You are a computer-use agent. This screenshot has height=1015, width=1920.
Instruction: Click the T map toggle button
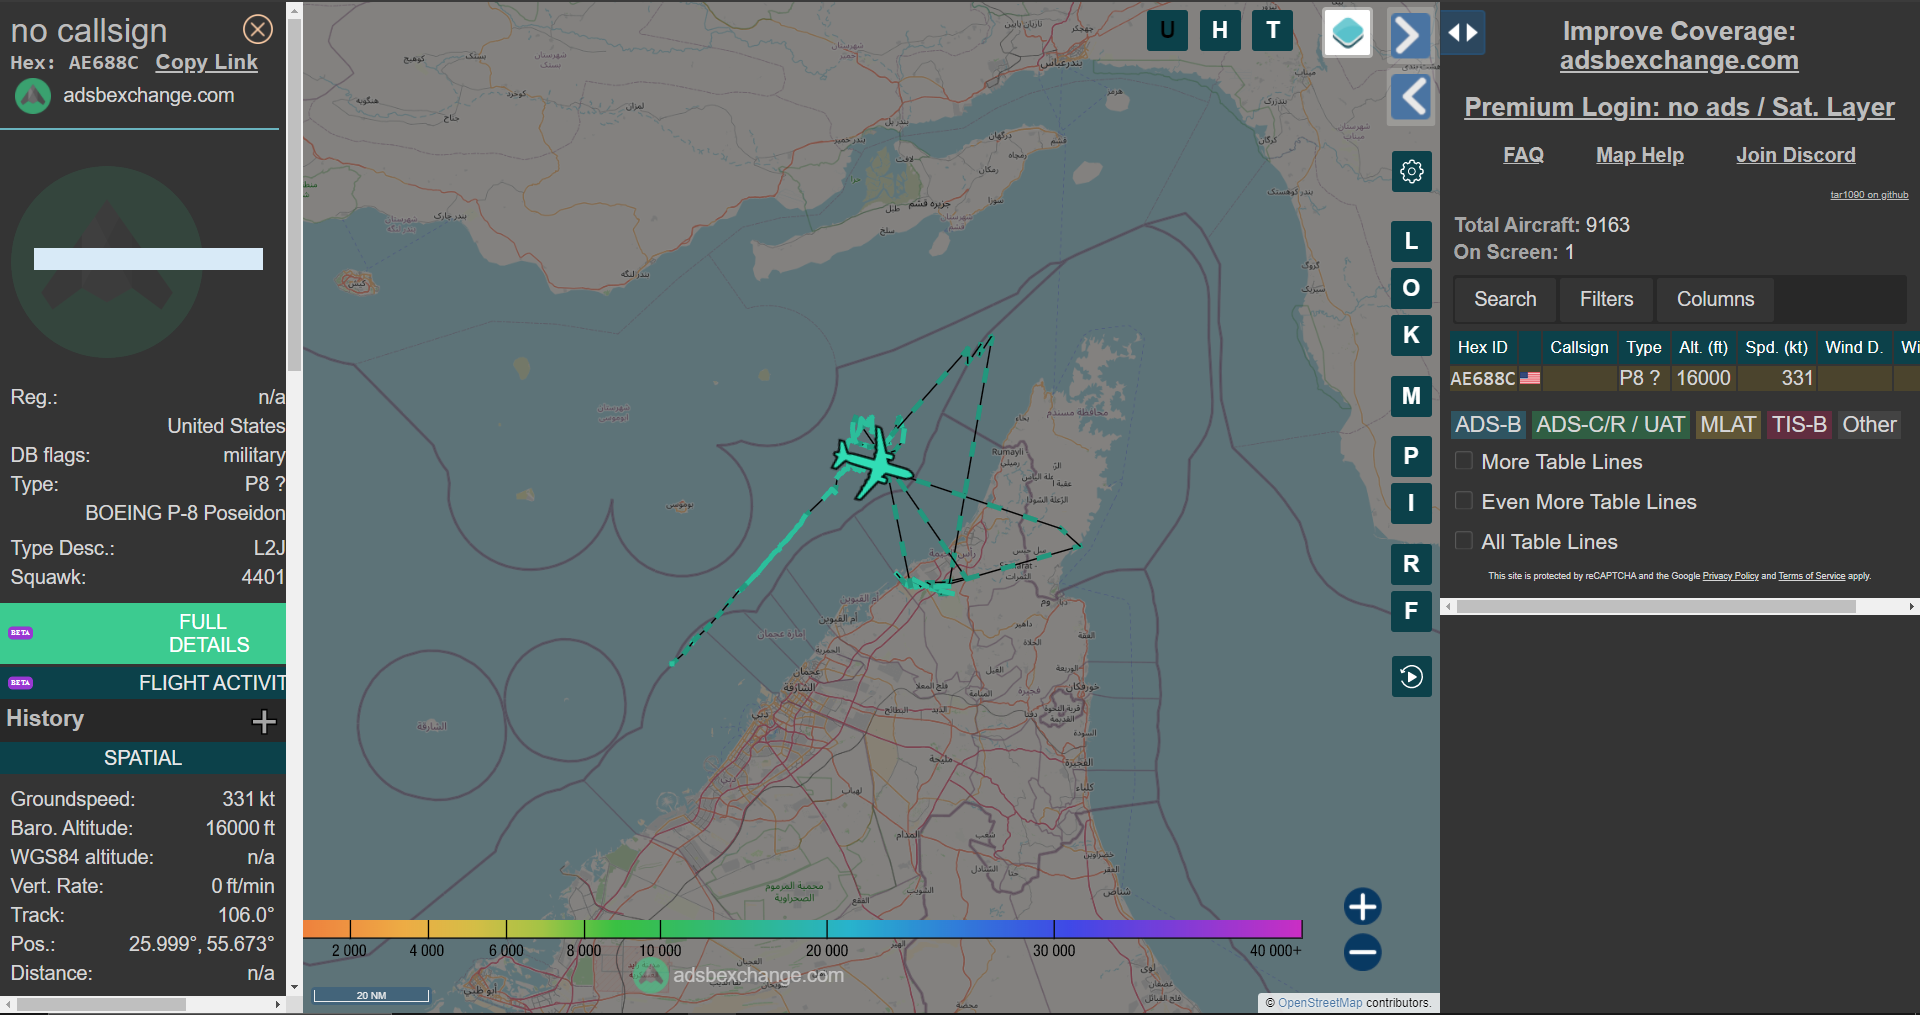1273,30
